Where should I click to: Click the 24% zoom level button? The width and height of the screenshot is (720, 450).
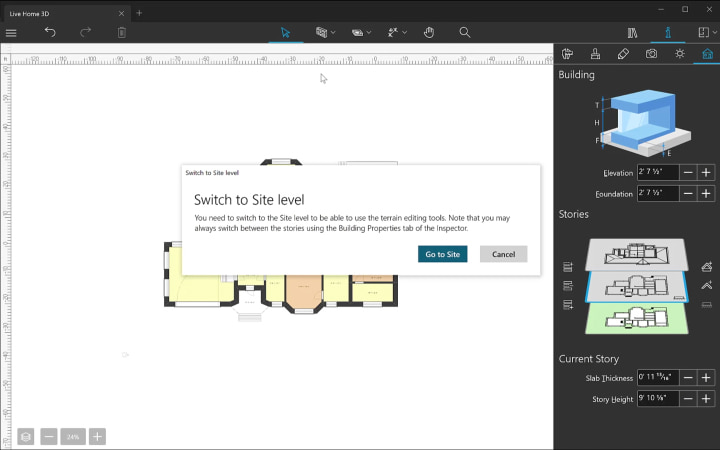tap(73, 437)
